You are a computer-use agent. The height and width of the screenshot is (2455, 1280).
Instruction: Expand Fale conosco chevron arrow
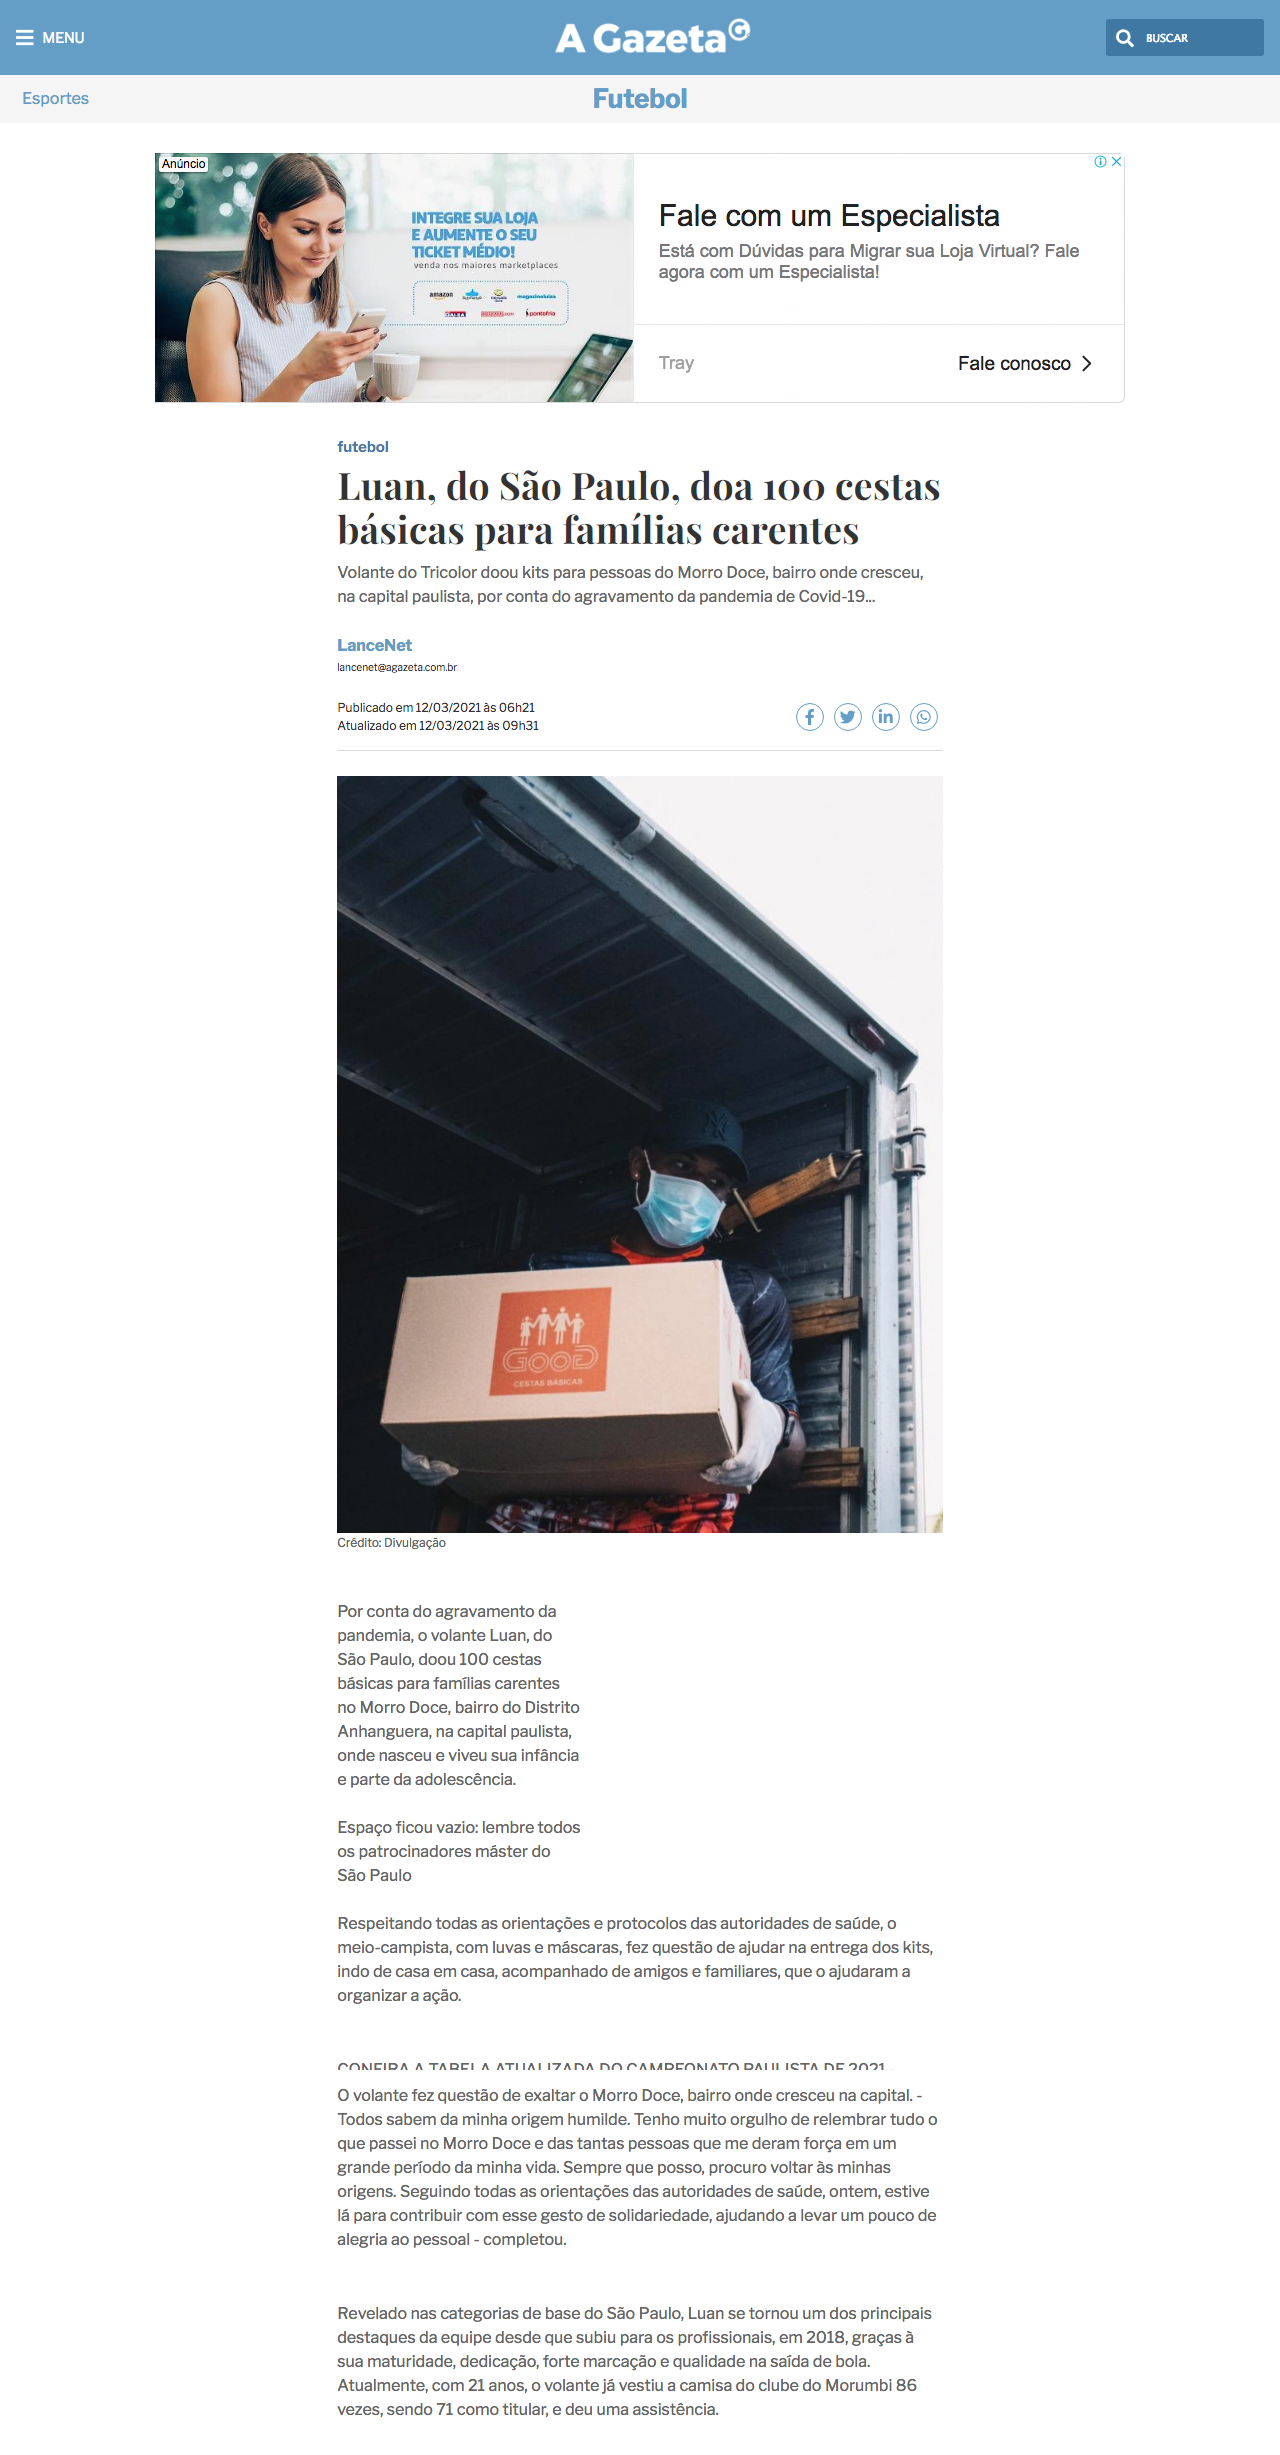tap(1086, 363)
